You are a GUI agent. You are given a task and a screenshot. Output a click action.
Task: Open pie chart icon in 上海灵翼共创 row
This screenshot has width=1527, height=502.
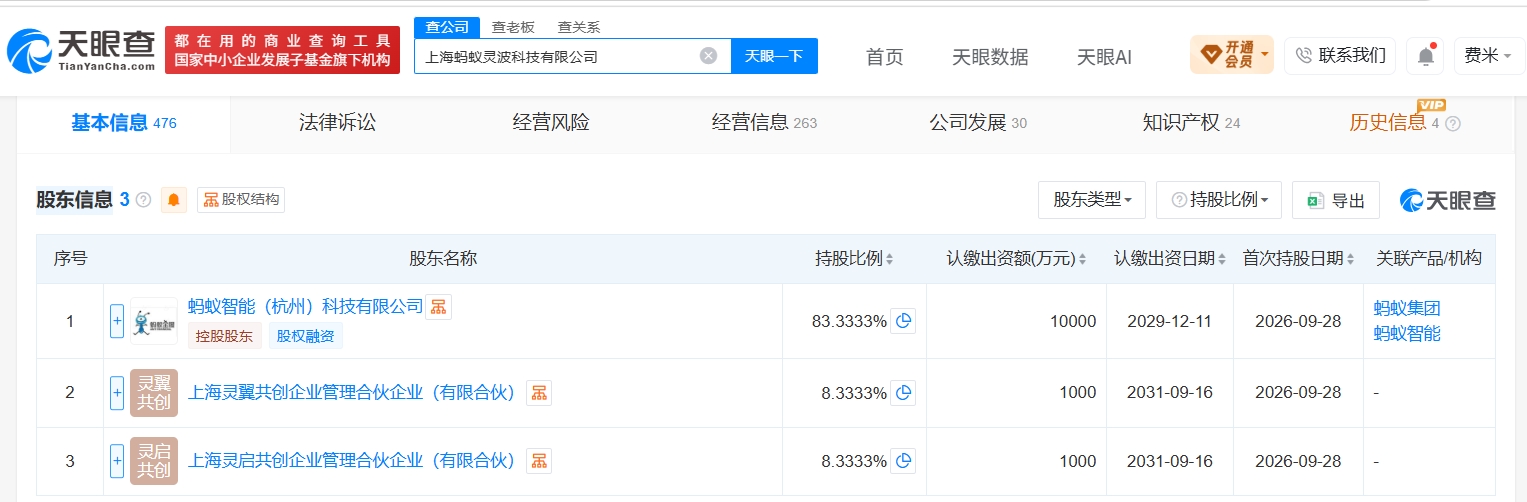(903, 393)
